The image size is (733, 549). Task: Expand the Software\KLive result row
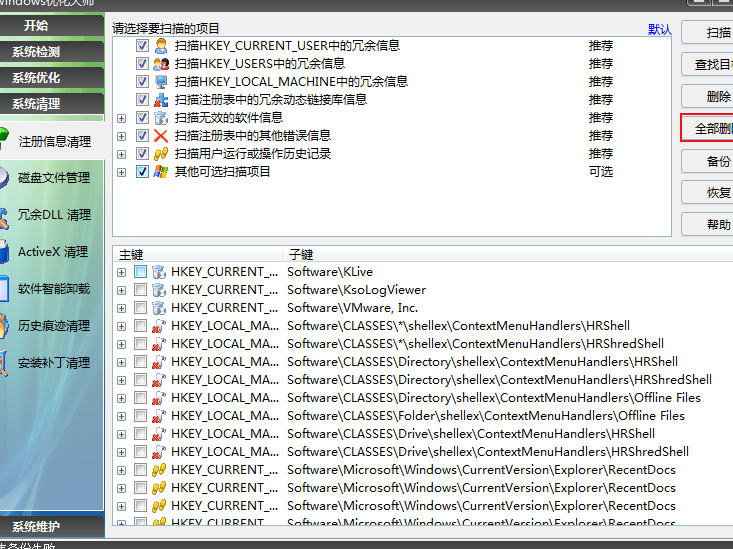coord(122,272)
